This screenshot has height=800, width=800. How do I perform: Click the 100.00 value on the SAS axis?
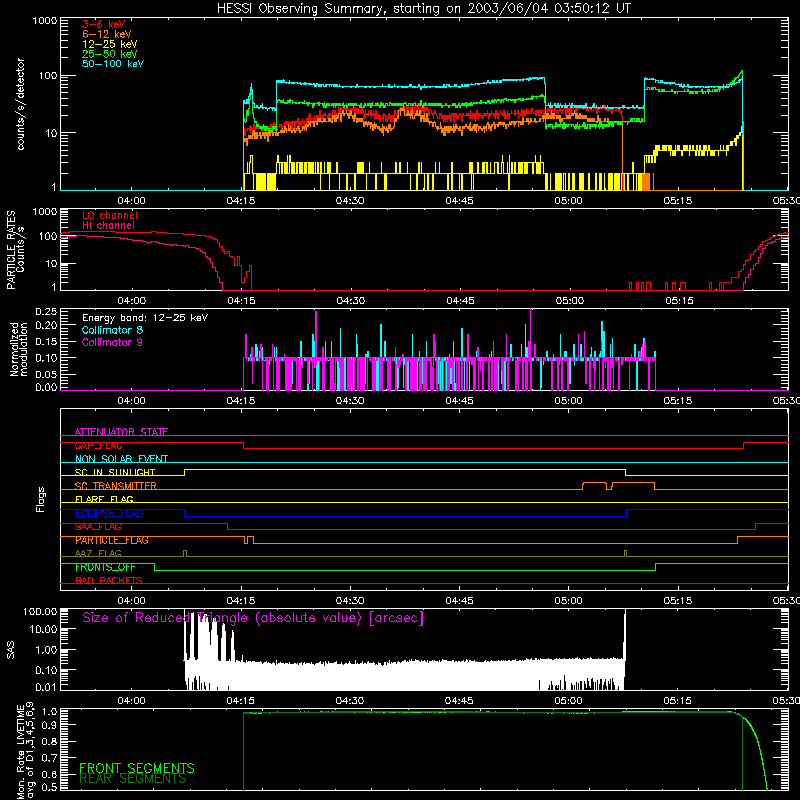(x=39, y=612)
